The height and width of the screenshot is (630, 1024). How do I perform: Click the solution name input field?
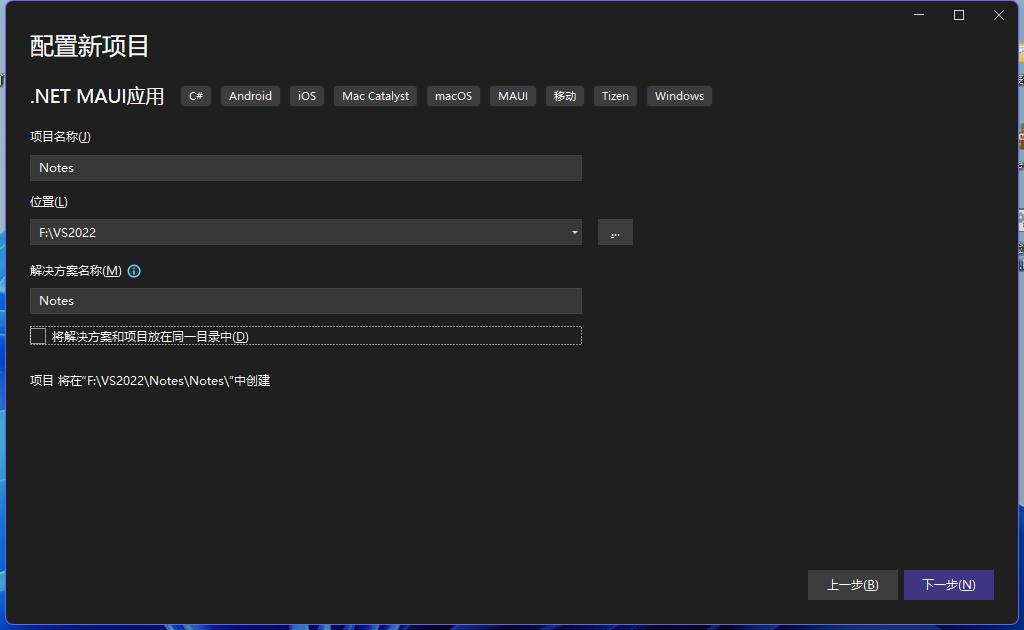pos(306,301)
